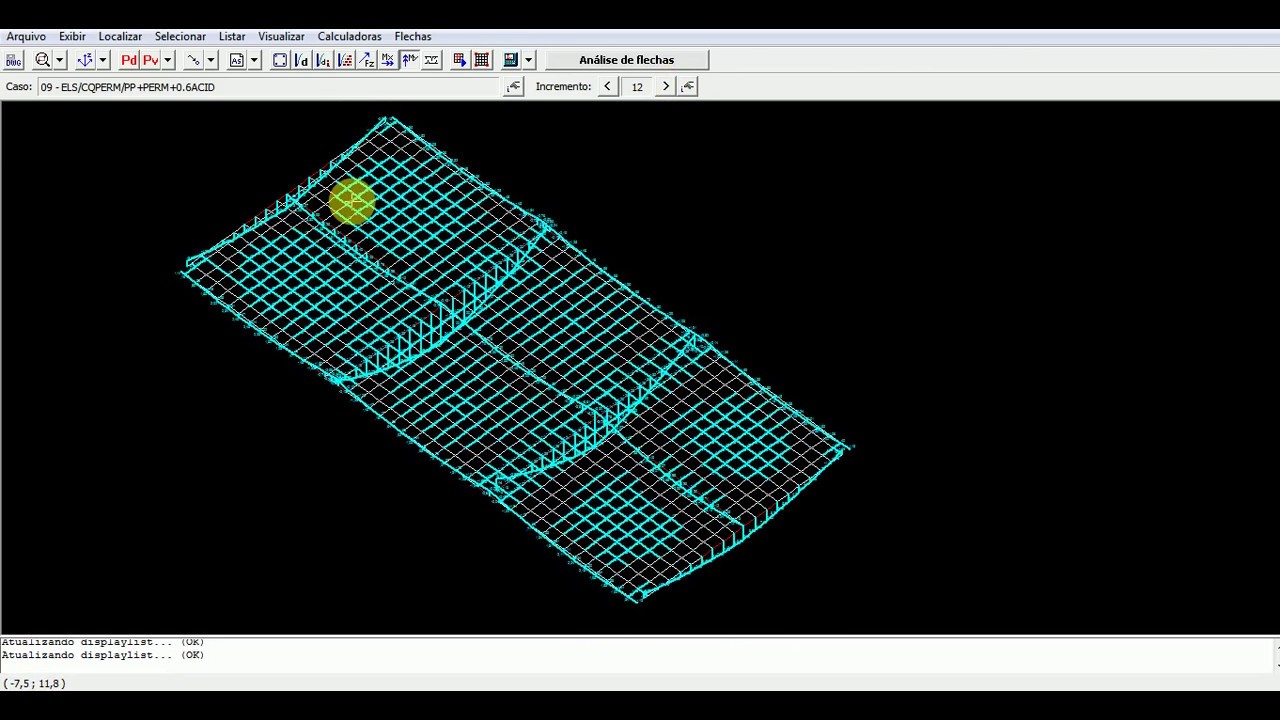The width and height of the screenshot is (1280, 720).
Task: Toggle the red hatched diagram icon
Action: pyautogui.click(x=345, y=60)
